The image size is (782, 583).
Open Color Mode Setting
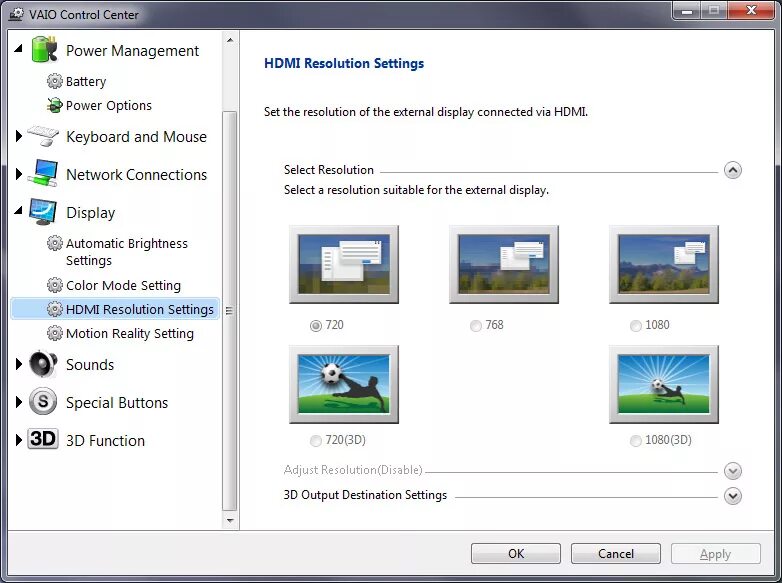pyautogui.click(x=123, y=285)
